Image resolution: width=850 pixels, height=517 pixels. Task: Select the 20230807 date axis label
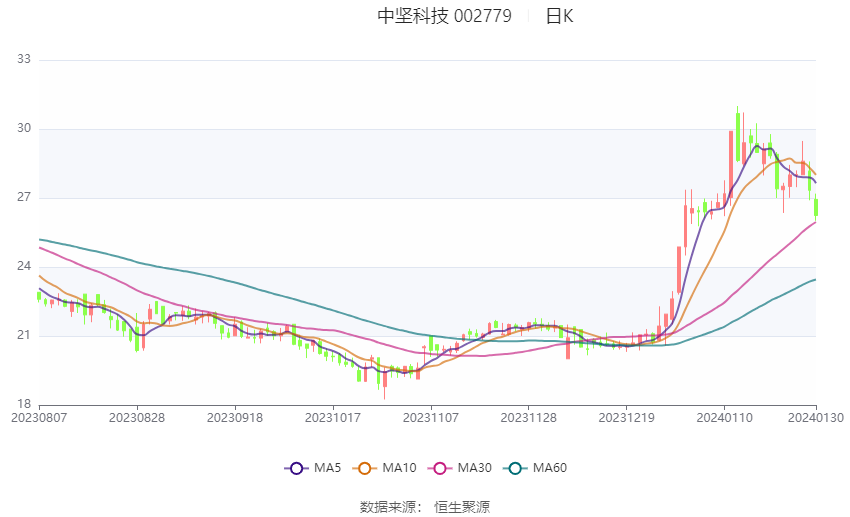(39, 418)
